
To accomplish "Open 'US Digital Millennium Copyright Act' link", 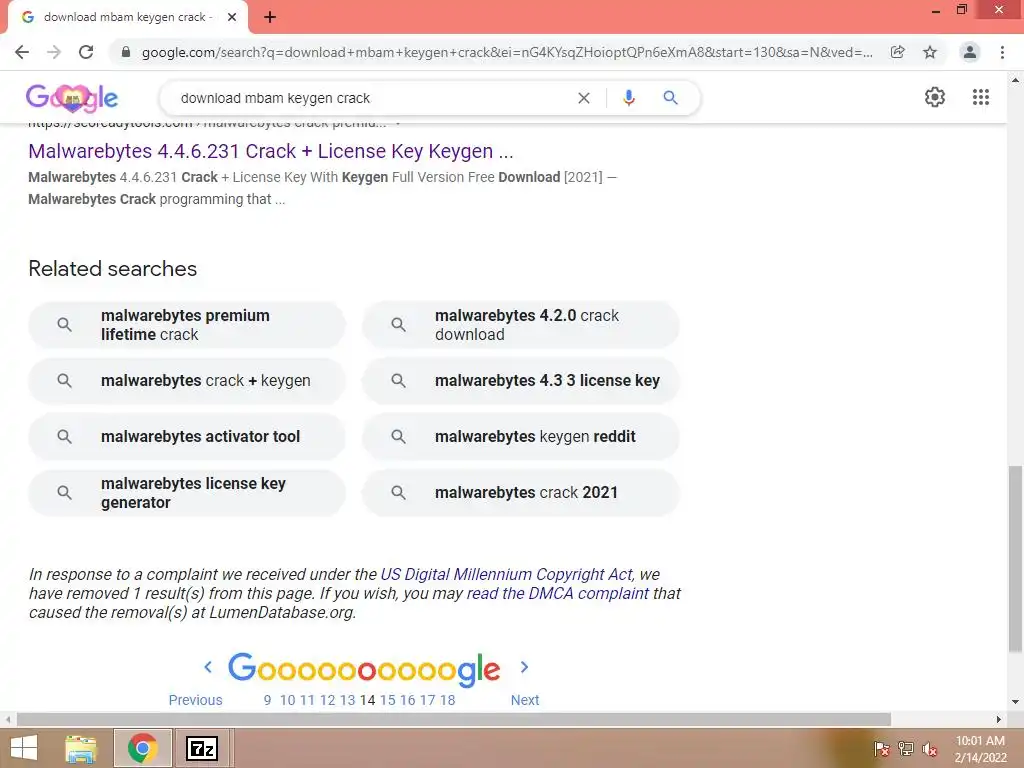I will click(506, 574).
